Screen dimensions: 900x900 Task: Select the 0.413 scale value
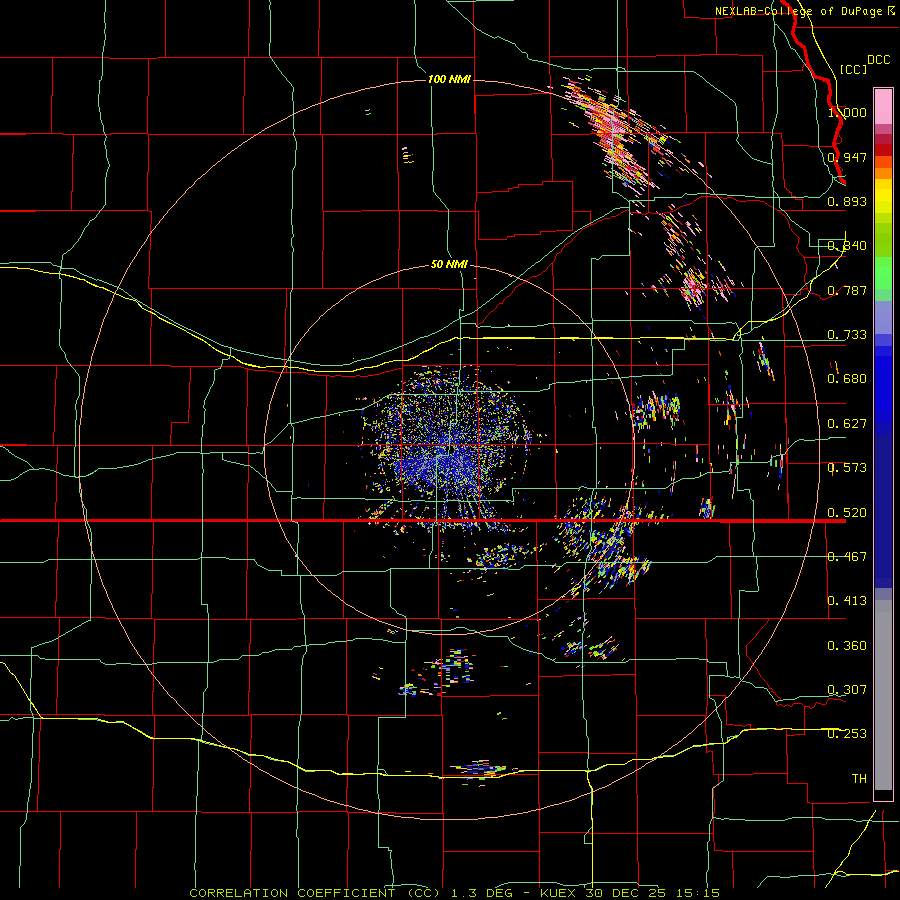point(847,601)
